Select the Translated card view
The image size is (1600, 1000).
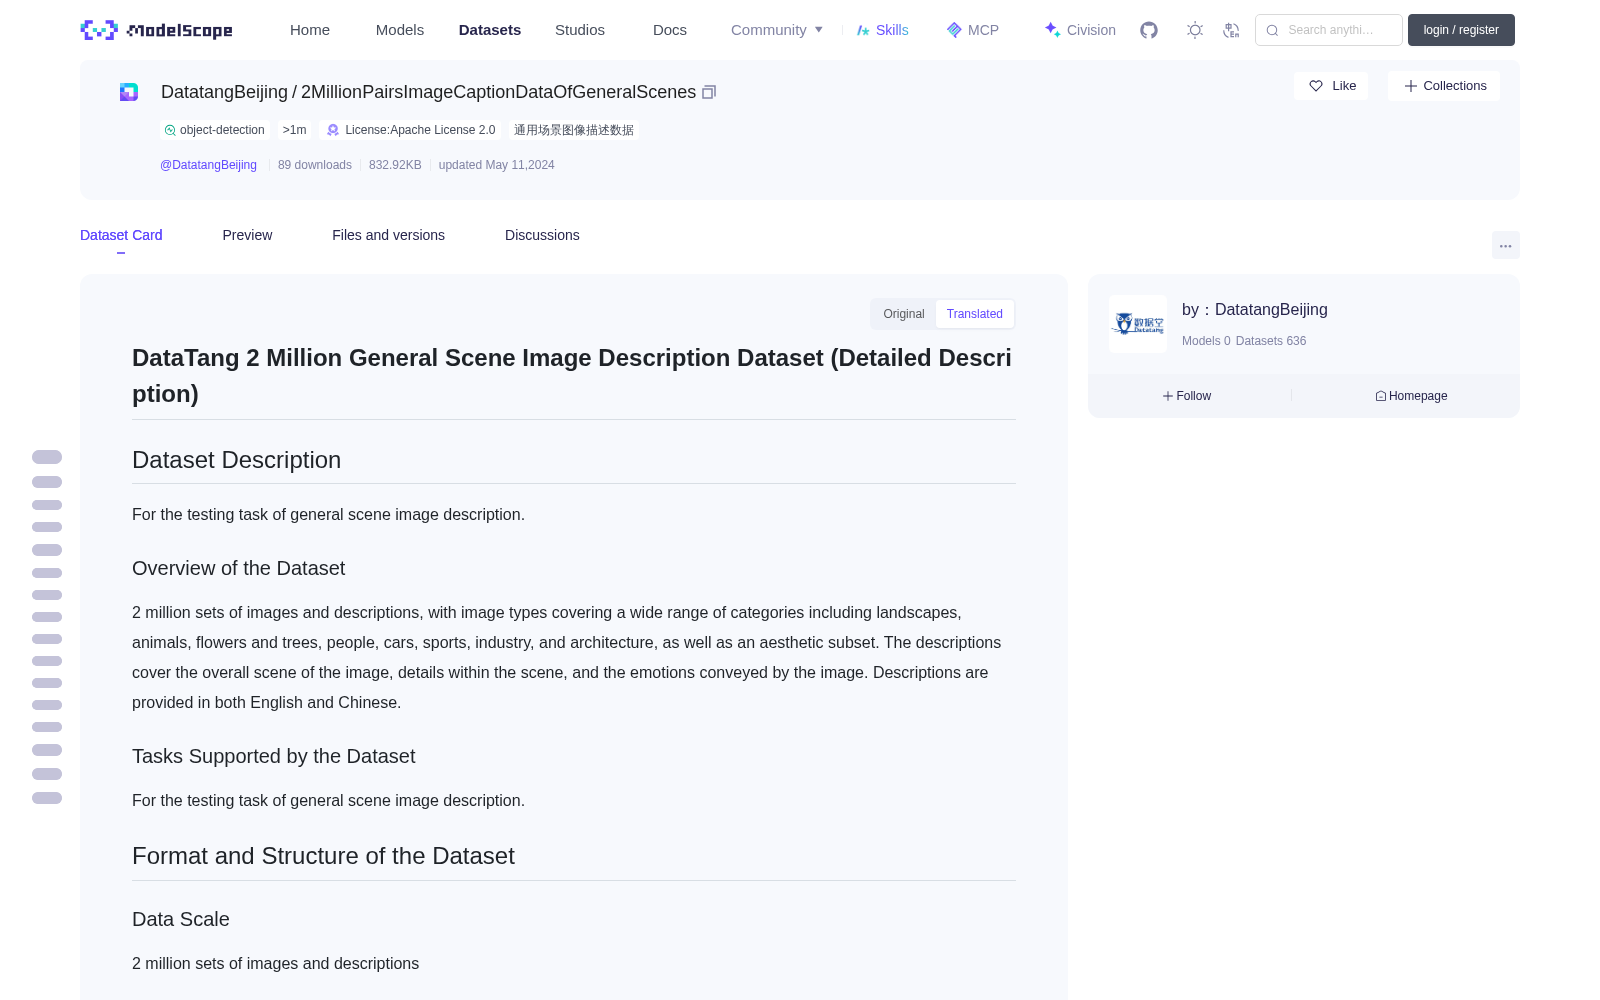click(975, 314)
